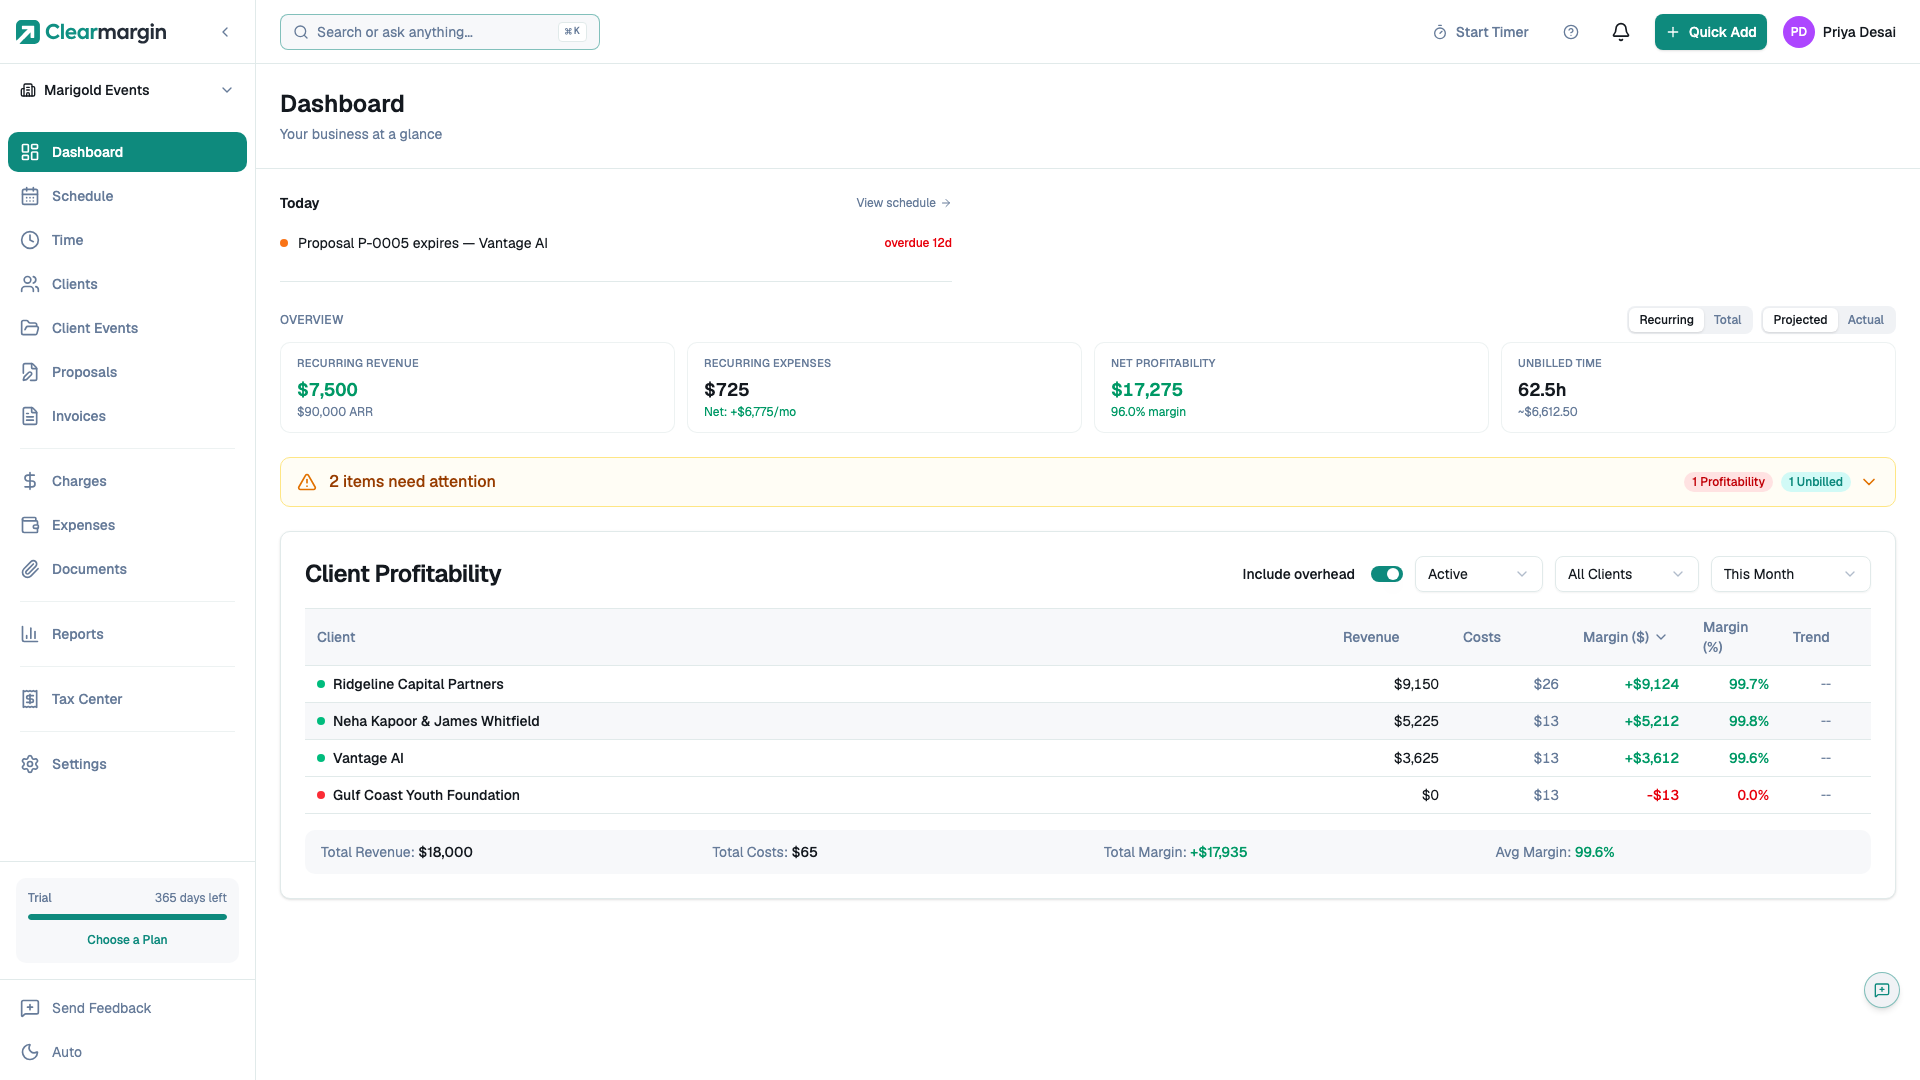This screenshot has width=1920, height=1080.
Task: Switch overview to Total
Action: [1727, 320]
